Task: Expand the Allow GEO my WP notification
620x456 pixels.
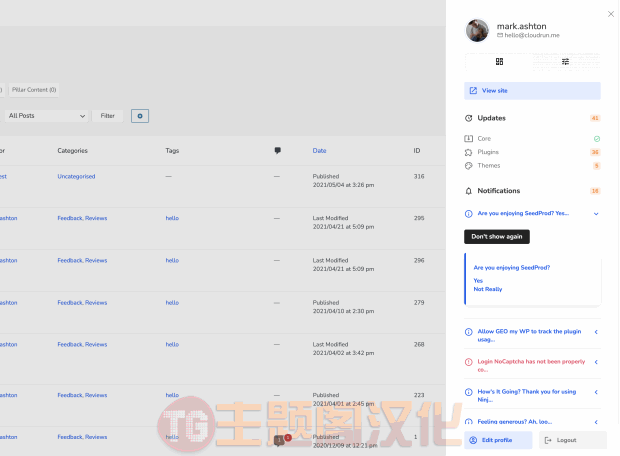Action: [596, 332]
